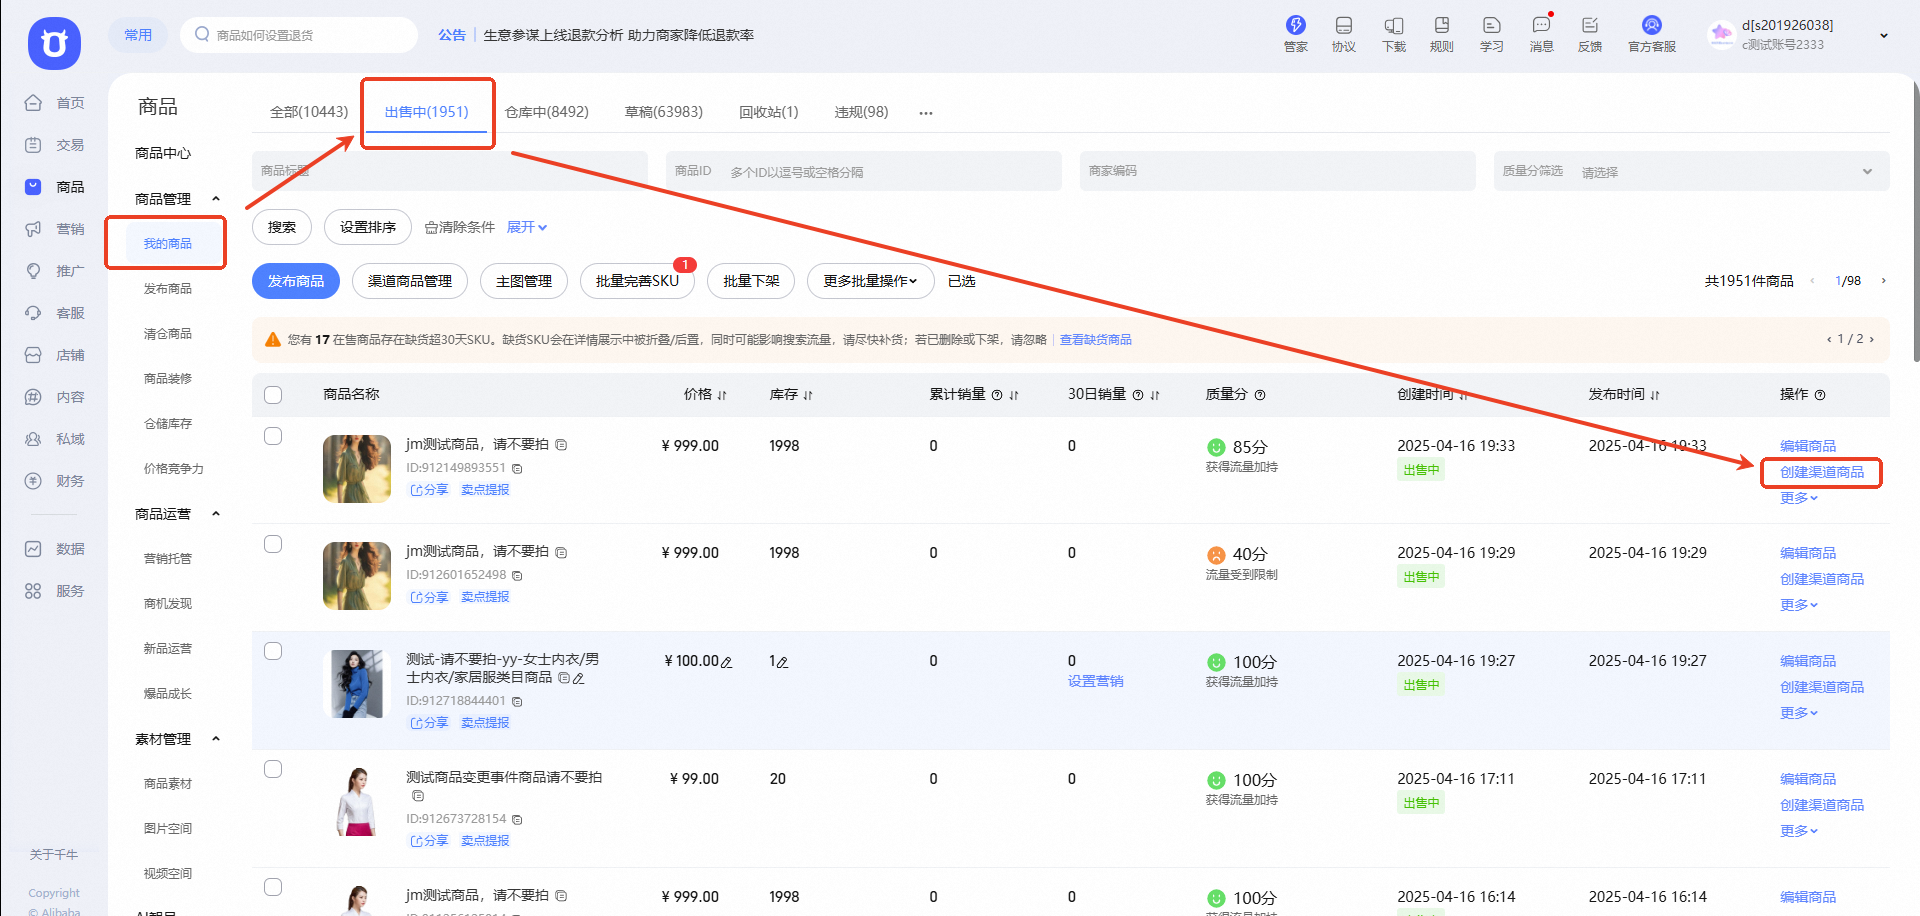This screenshot has width=1920, height=916.
Task: Click the 规则 rules icon
Action: (x=1441, y=33)
